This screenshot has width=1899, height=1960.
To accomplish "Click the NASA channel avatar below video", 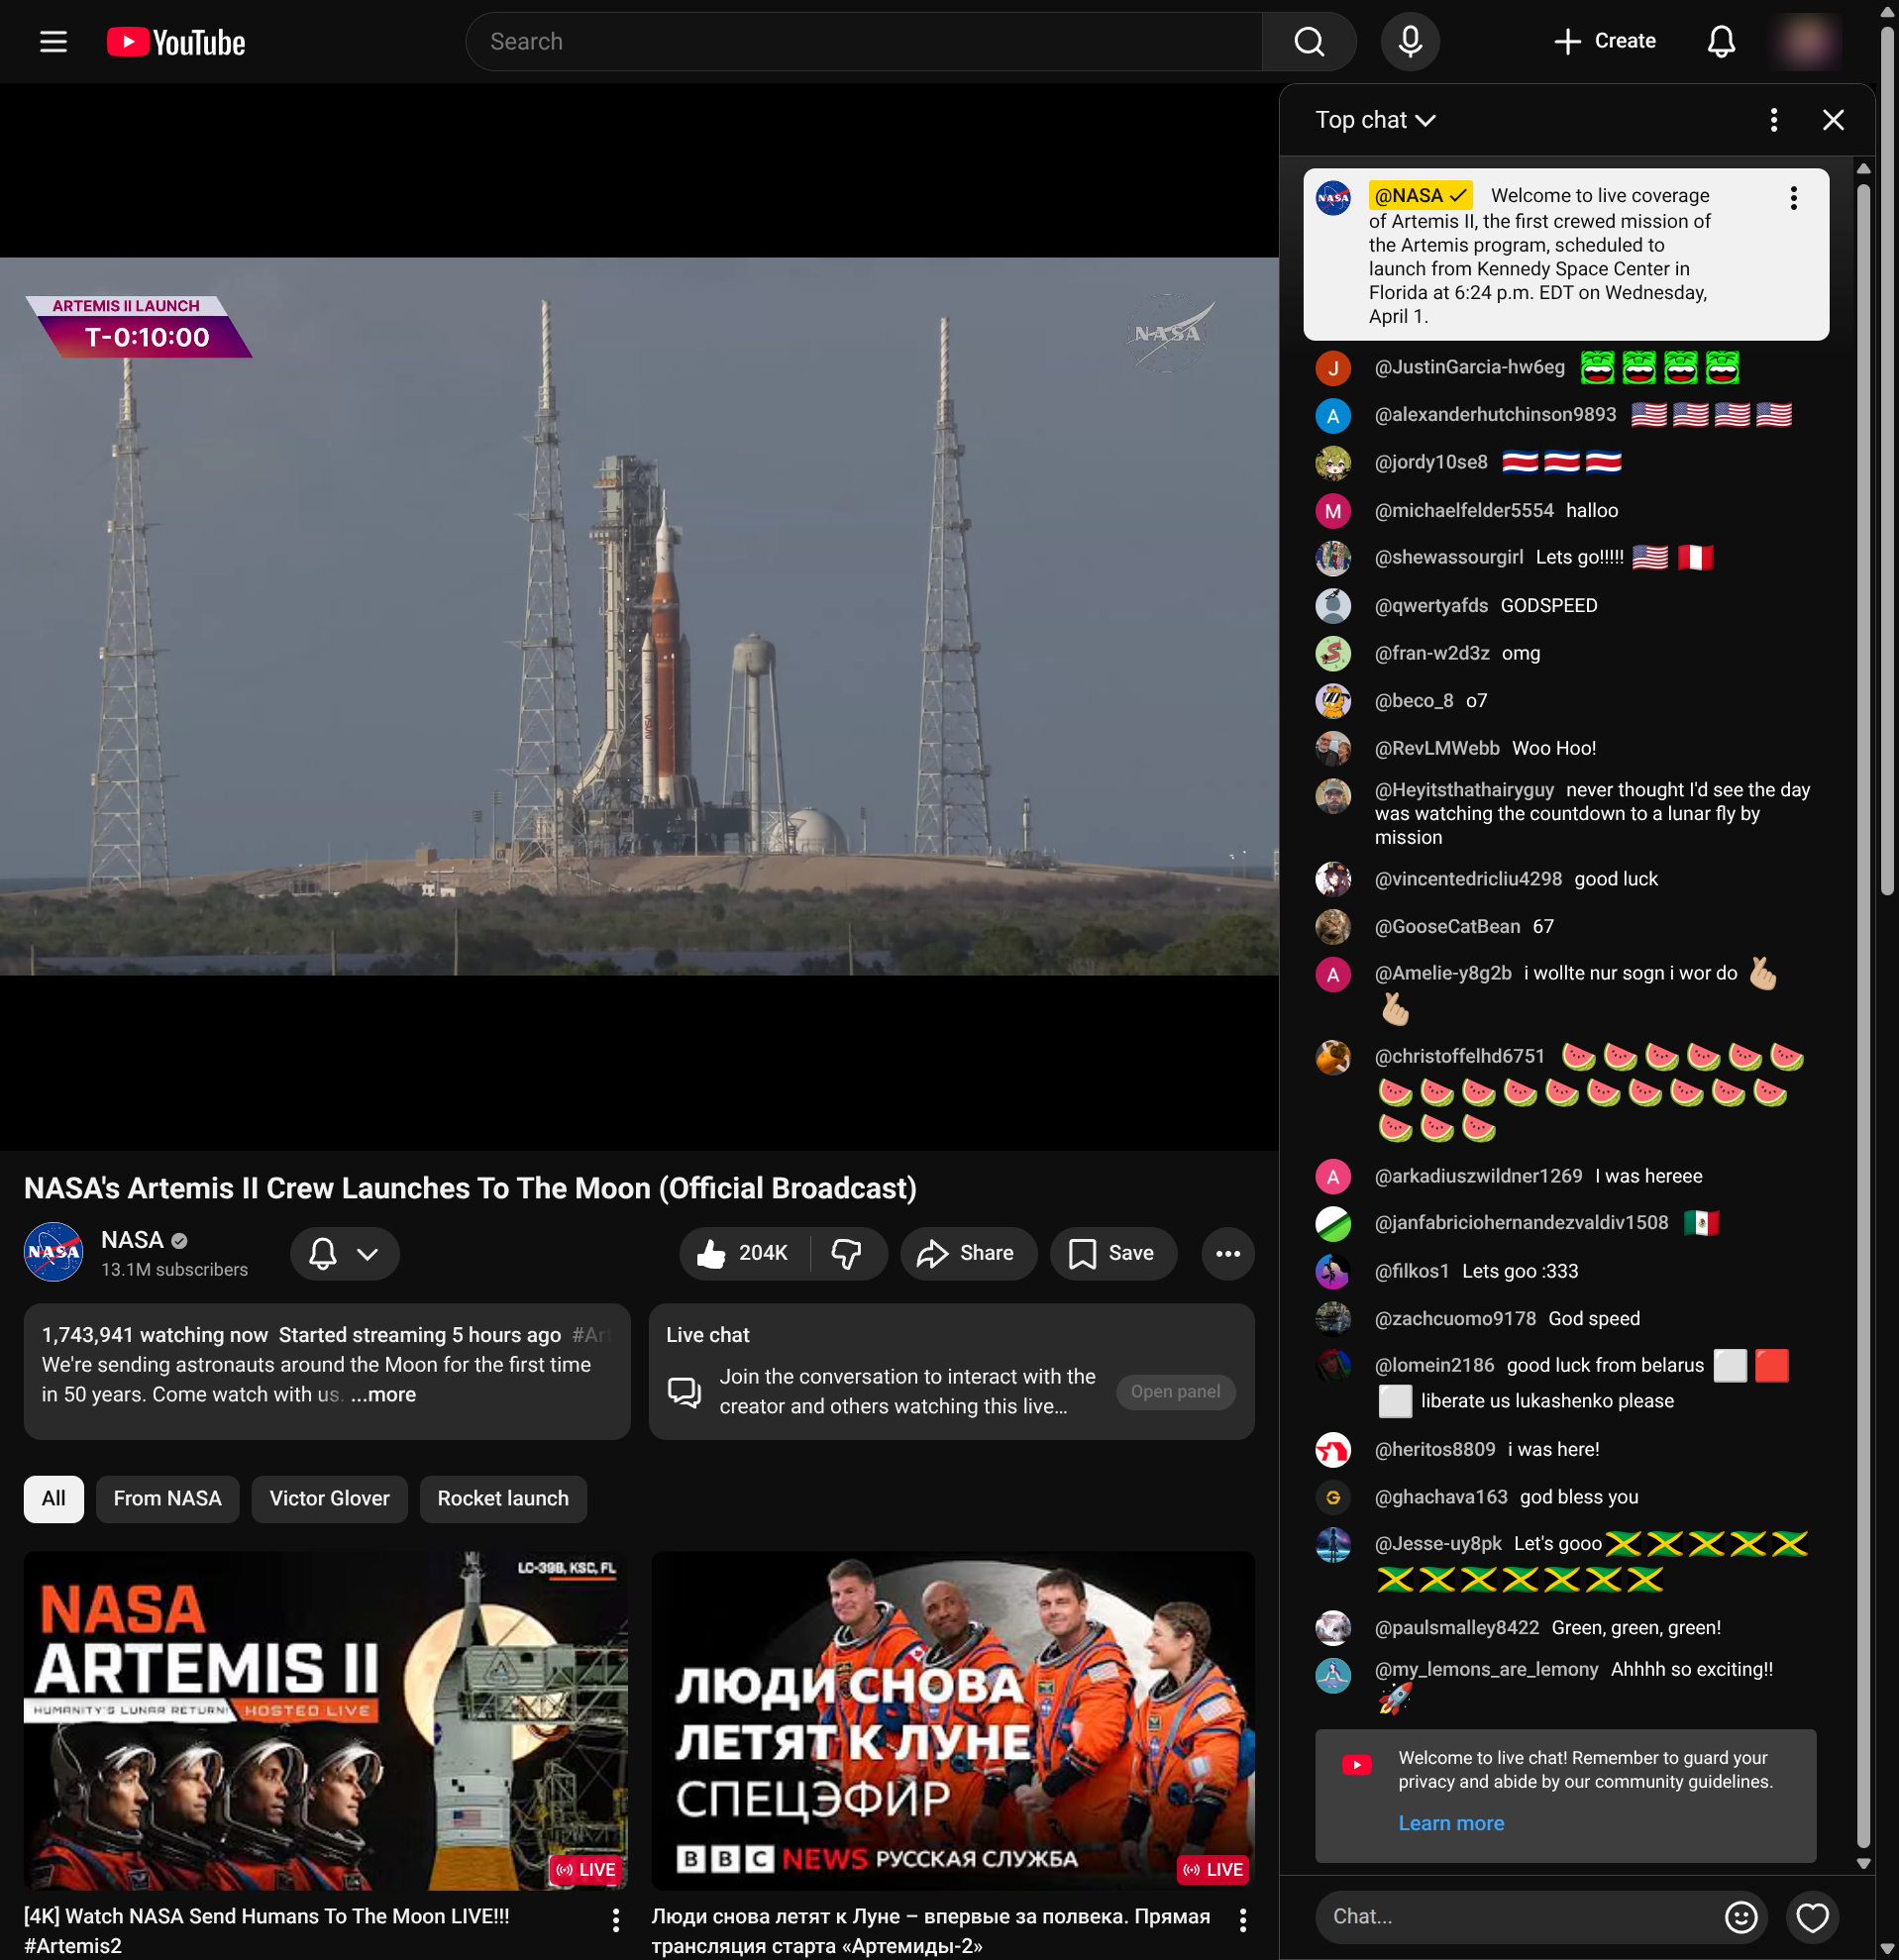I will pyautogui.click(x=53, y=1252).
